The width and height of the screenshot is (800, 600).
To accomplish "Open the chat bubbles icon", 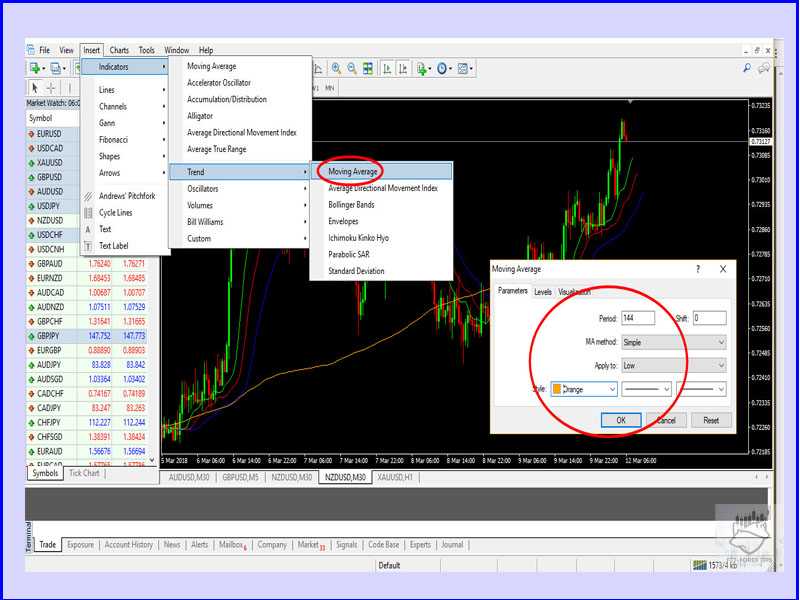I will 764,68.
